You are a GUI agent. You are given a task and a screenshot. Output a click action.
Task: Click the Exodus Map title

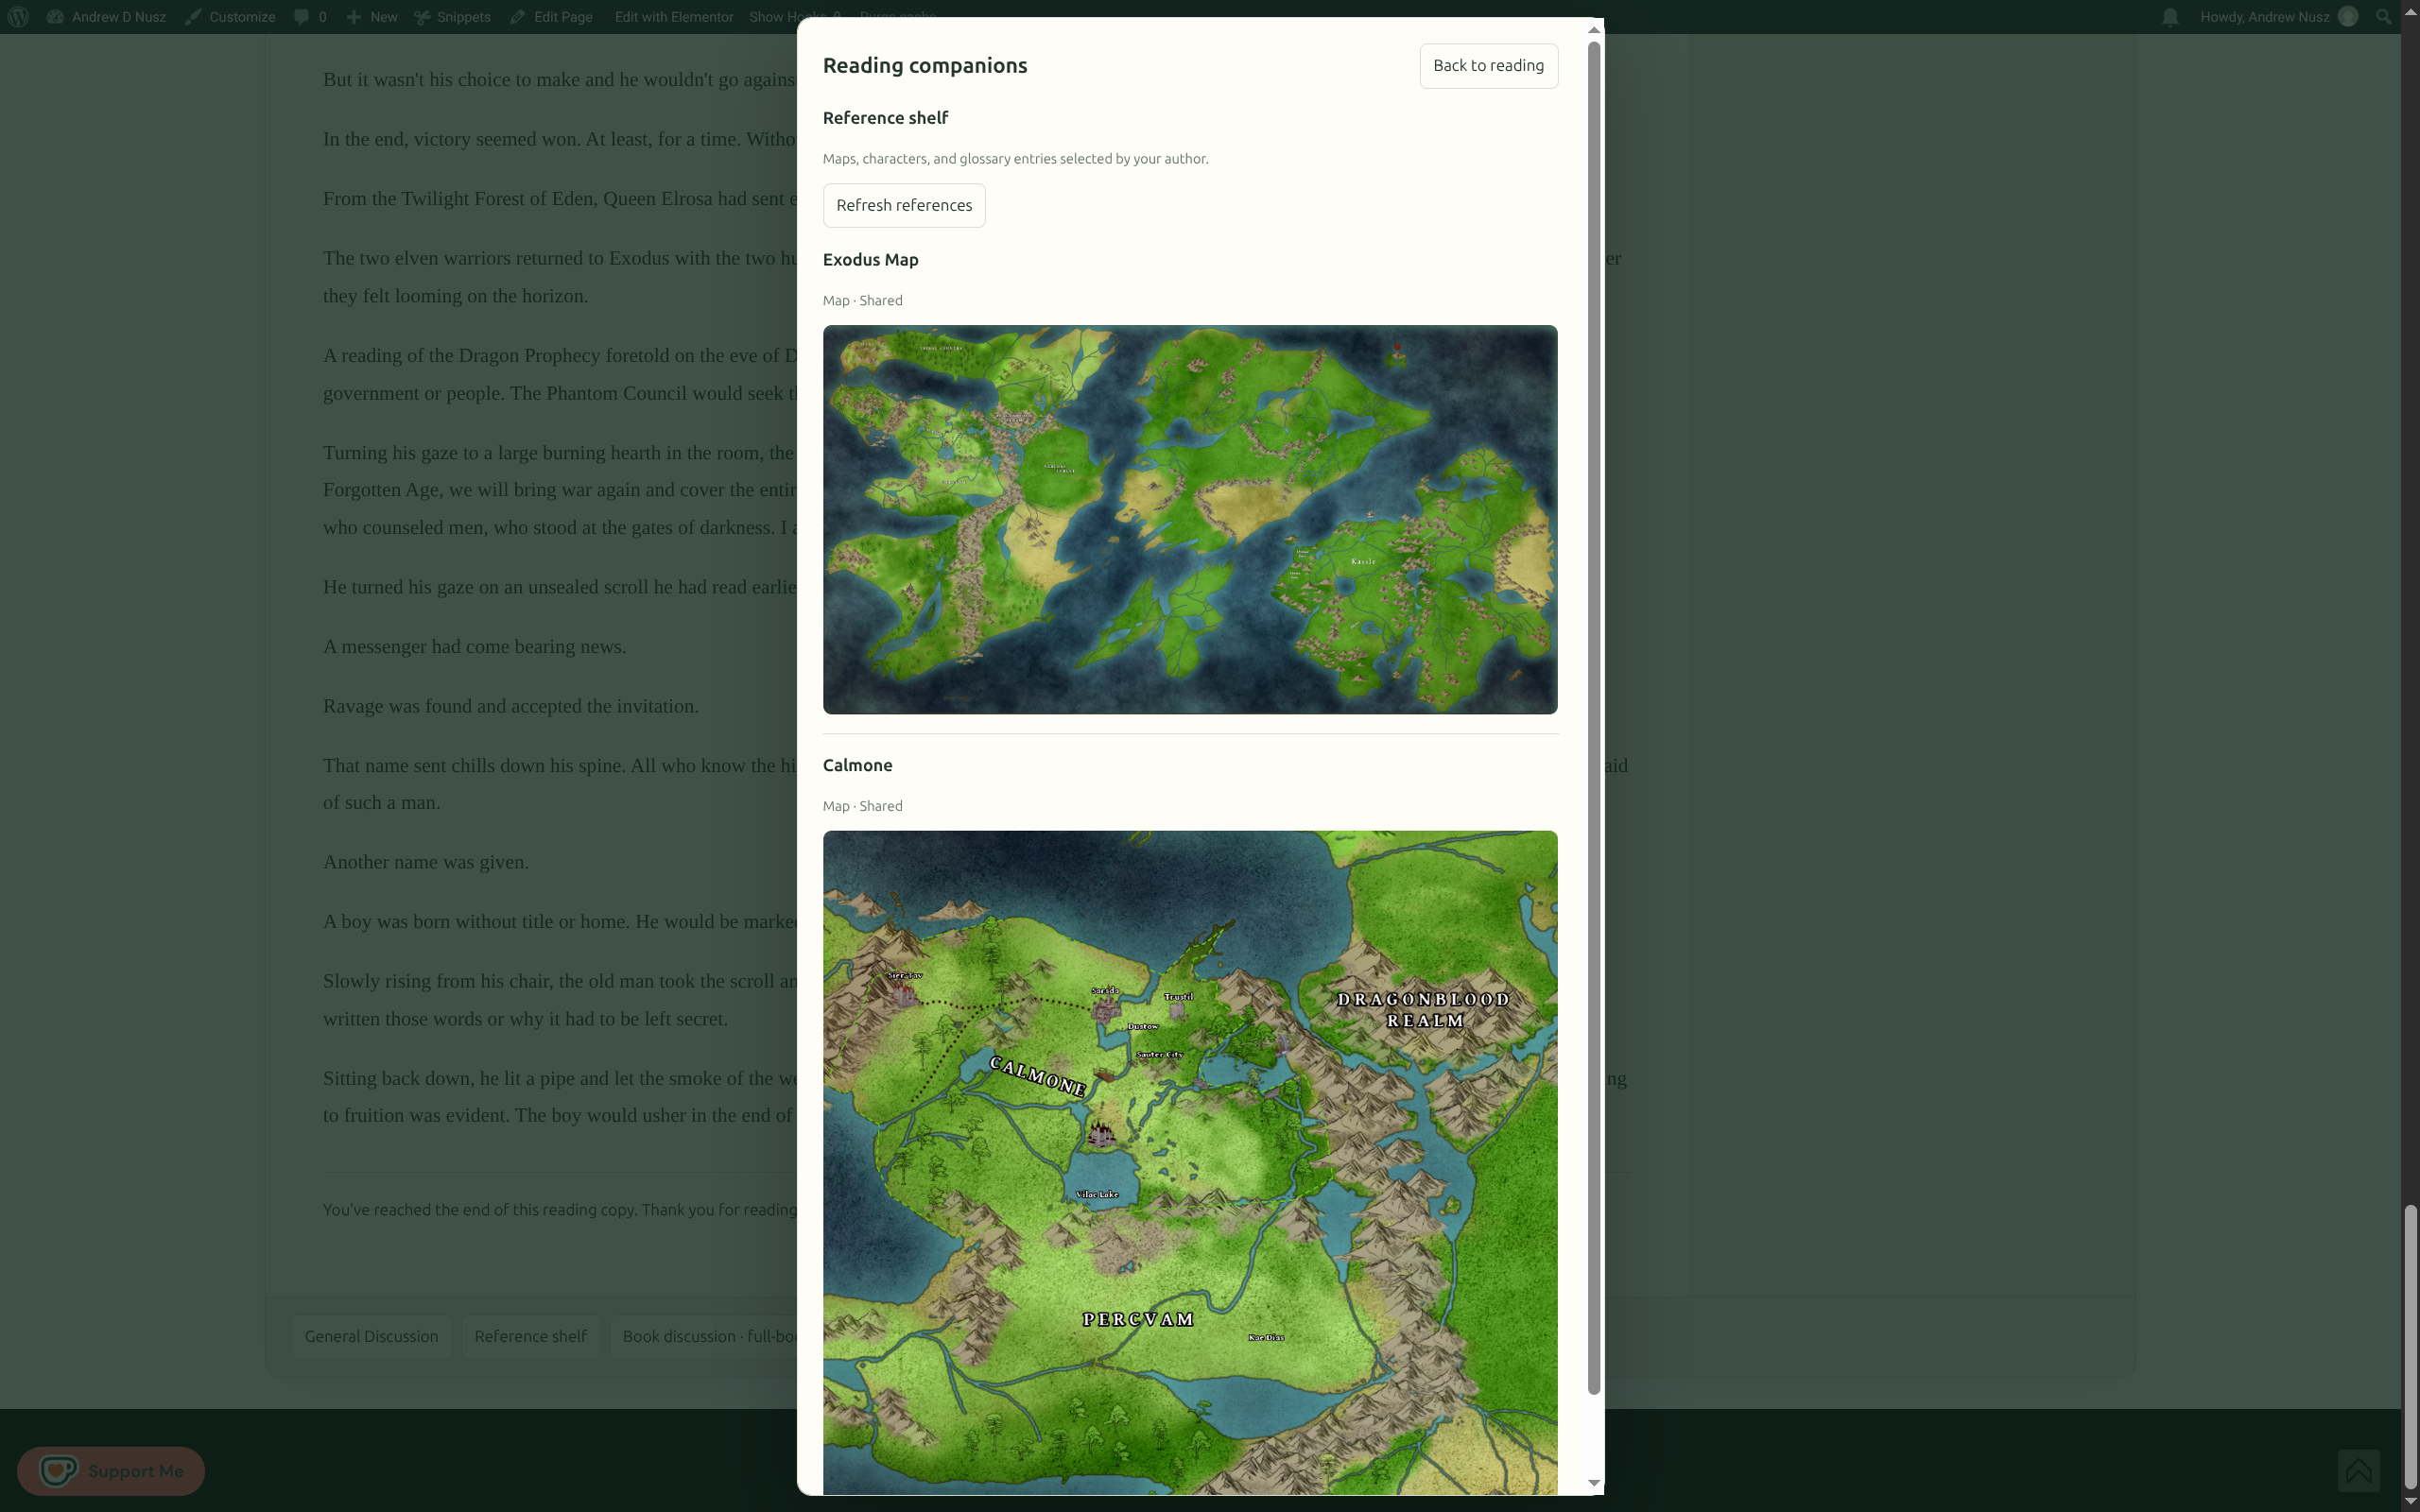870,260
